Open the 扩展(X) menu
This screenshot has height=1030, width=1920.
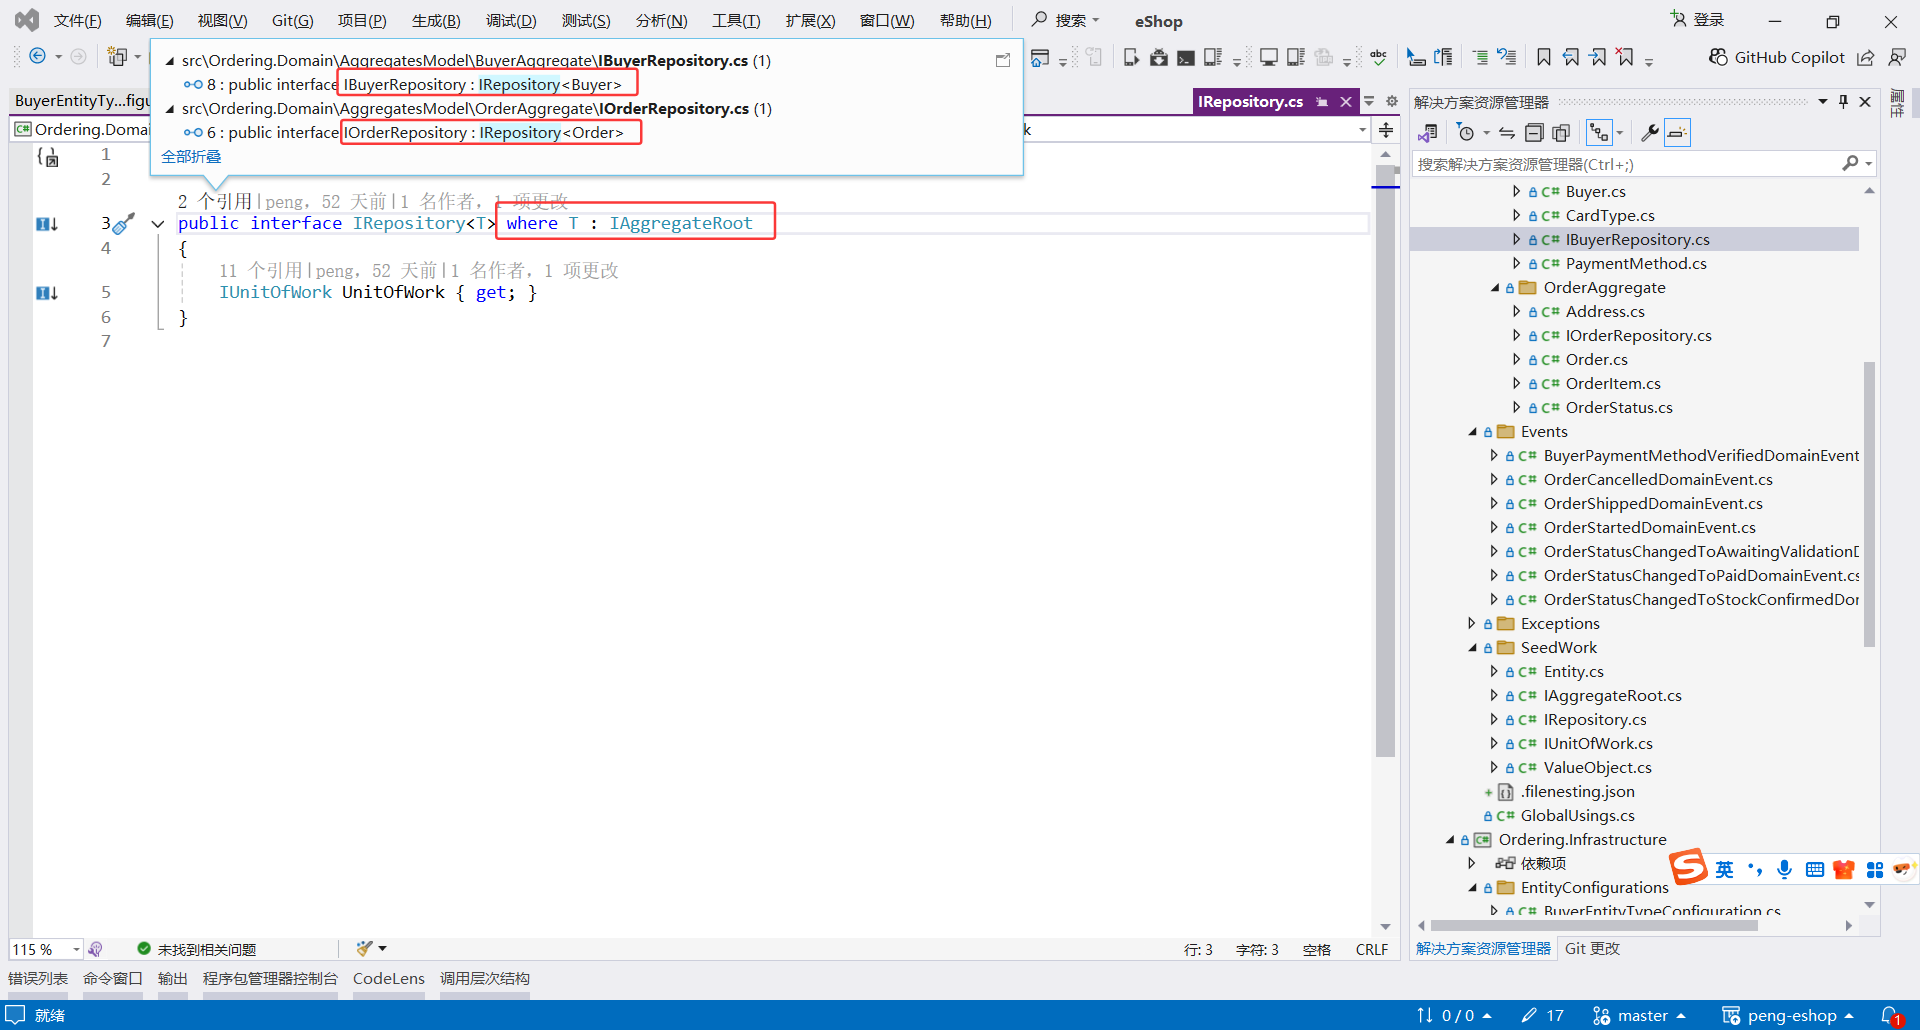click(810, 21)
